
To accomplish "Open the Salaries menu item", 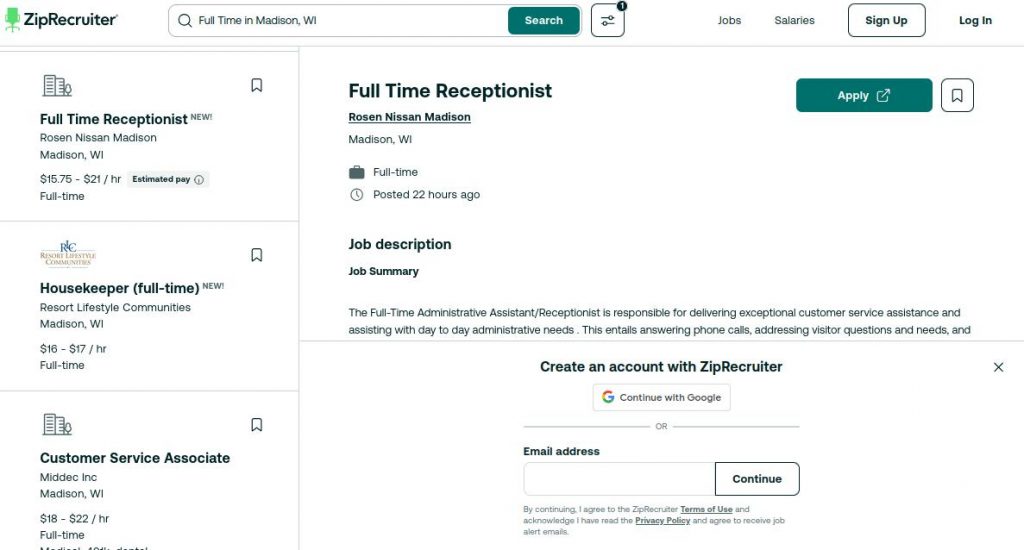I will [794, 20].
